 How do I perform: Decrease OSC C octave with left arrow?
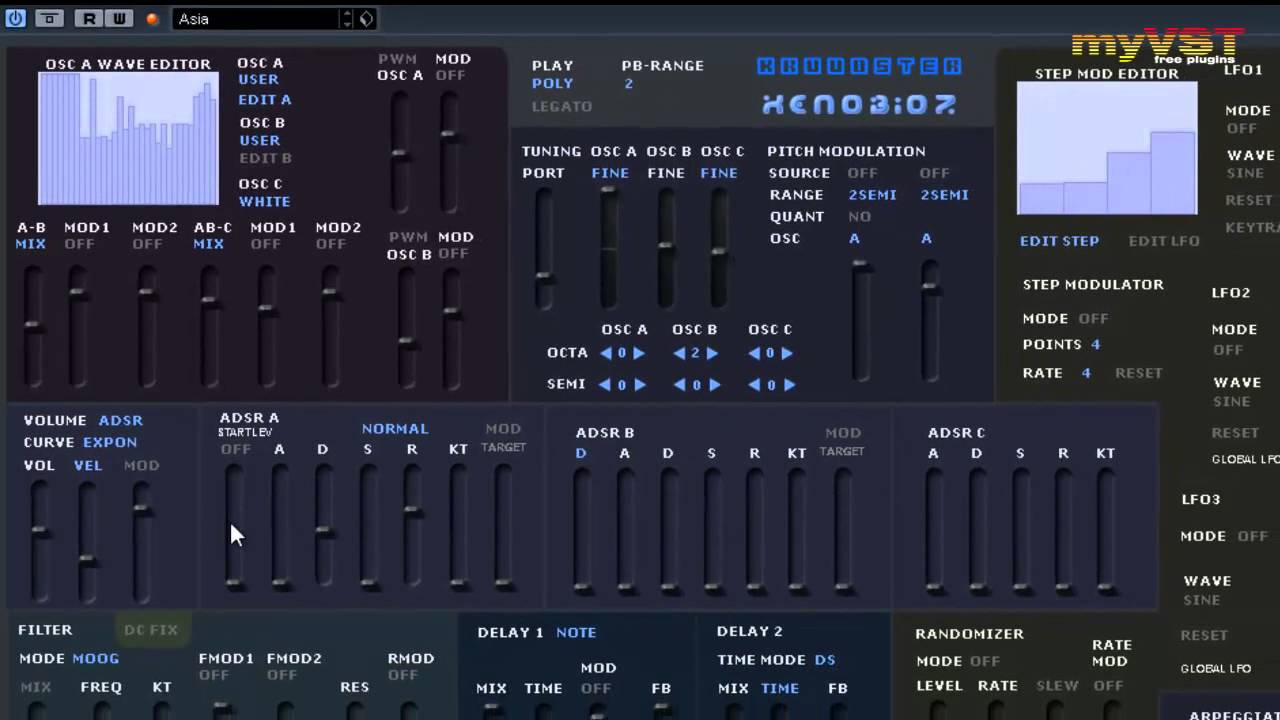click(754, 353)
